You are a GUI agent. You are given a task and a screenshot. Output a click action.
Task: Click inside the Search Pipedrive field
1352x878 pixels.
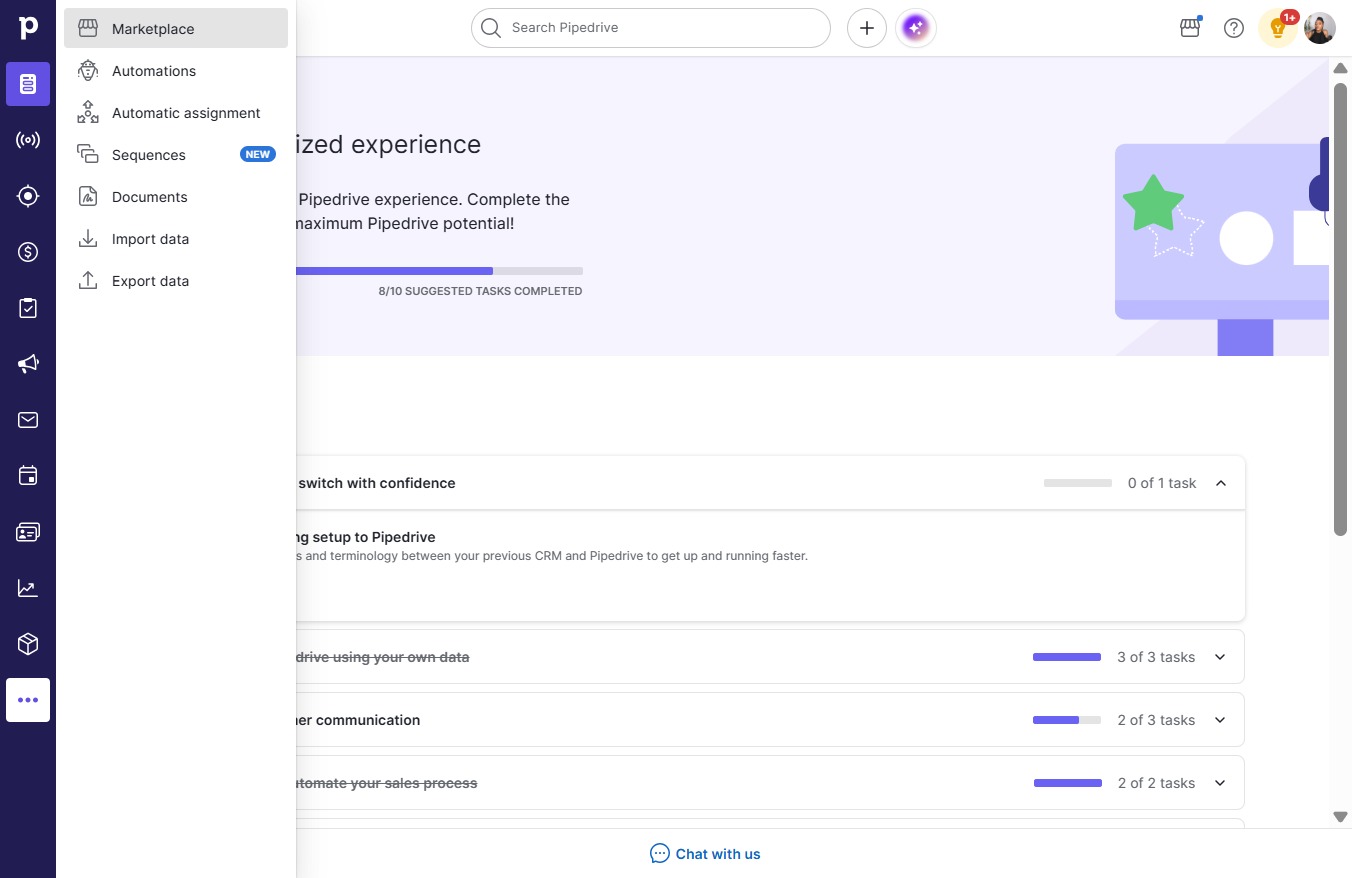coord(651,28)
